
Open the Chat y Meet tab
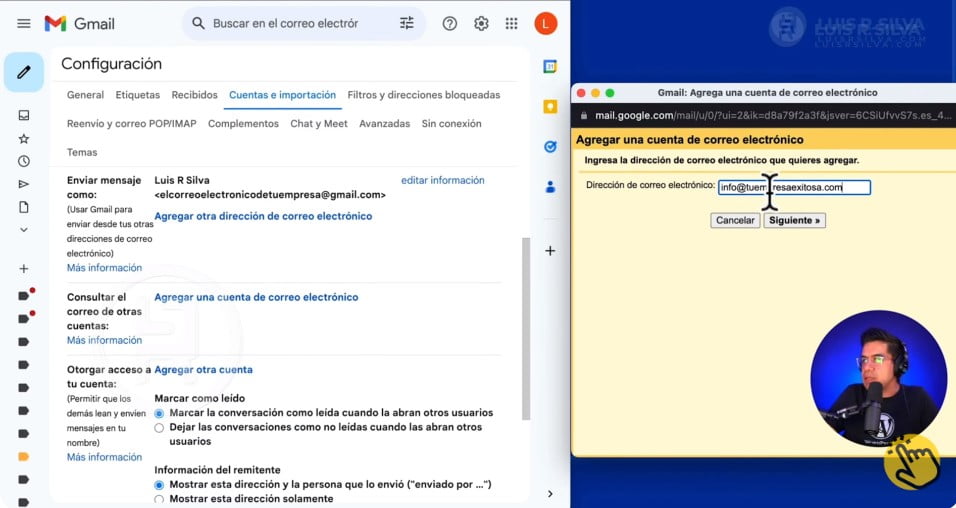(x=319, y=124)
